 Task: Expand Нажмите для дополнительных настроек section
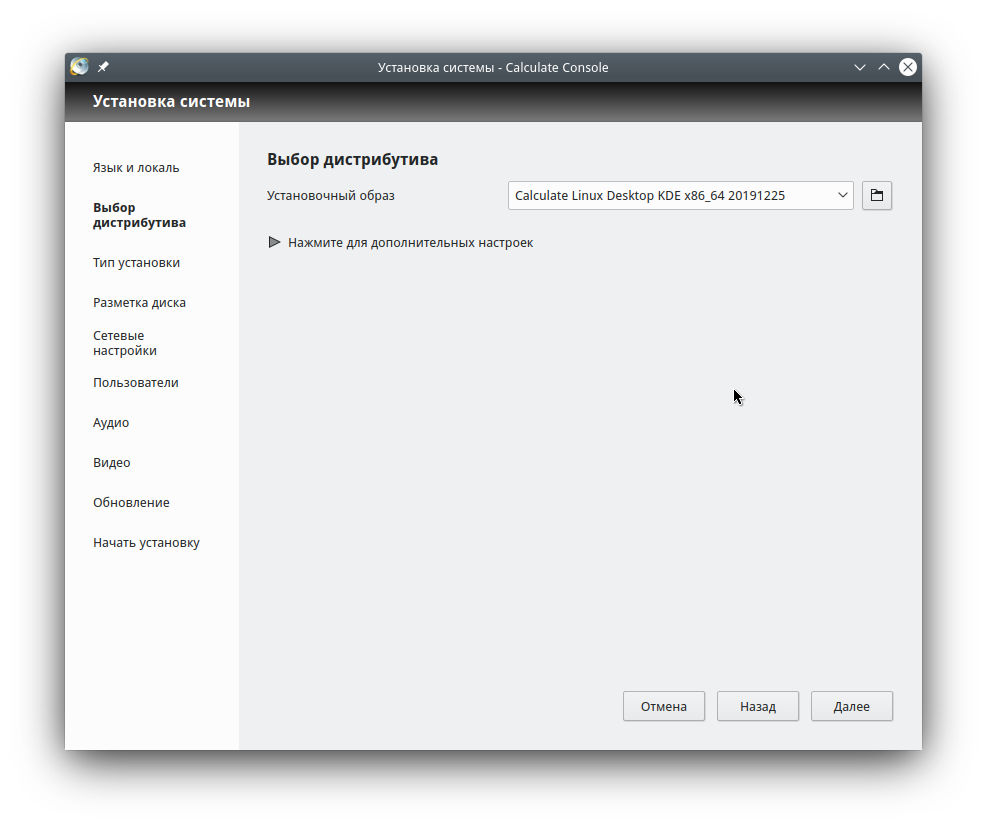point(401,242)
